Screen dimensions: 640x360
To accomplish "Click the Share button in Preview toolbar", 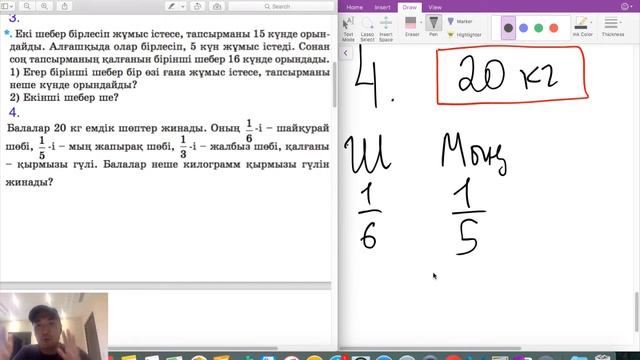I will point(64,6).
